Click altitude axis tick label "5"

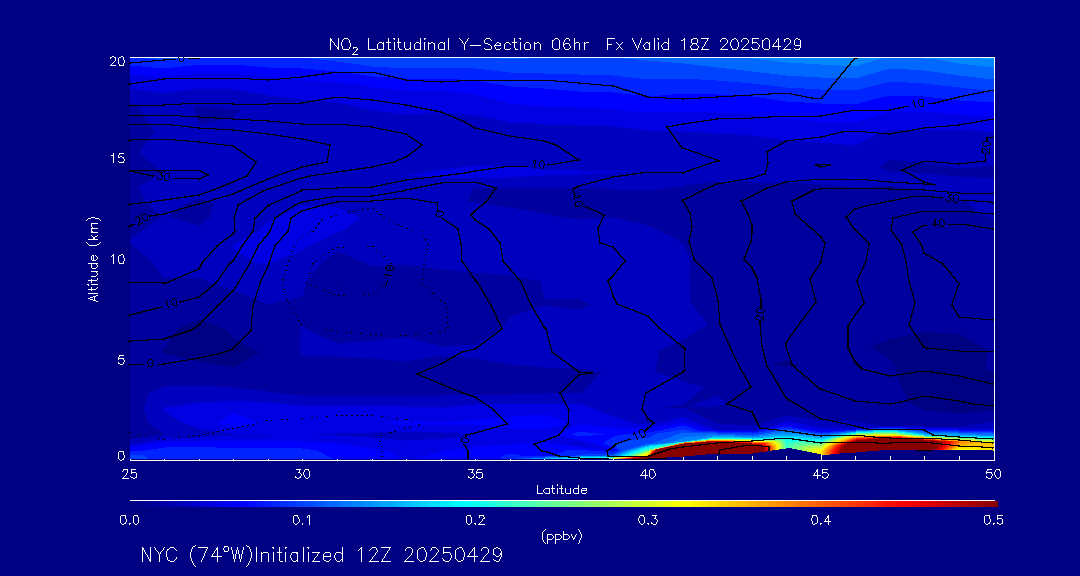point(121,360)
